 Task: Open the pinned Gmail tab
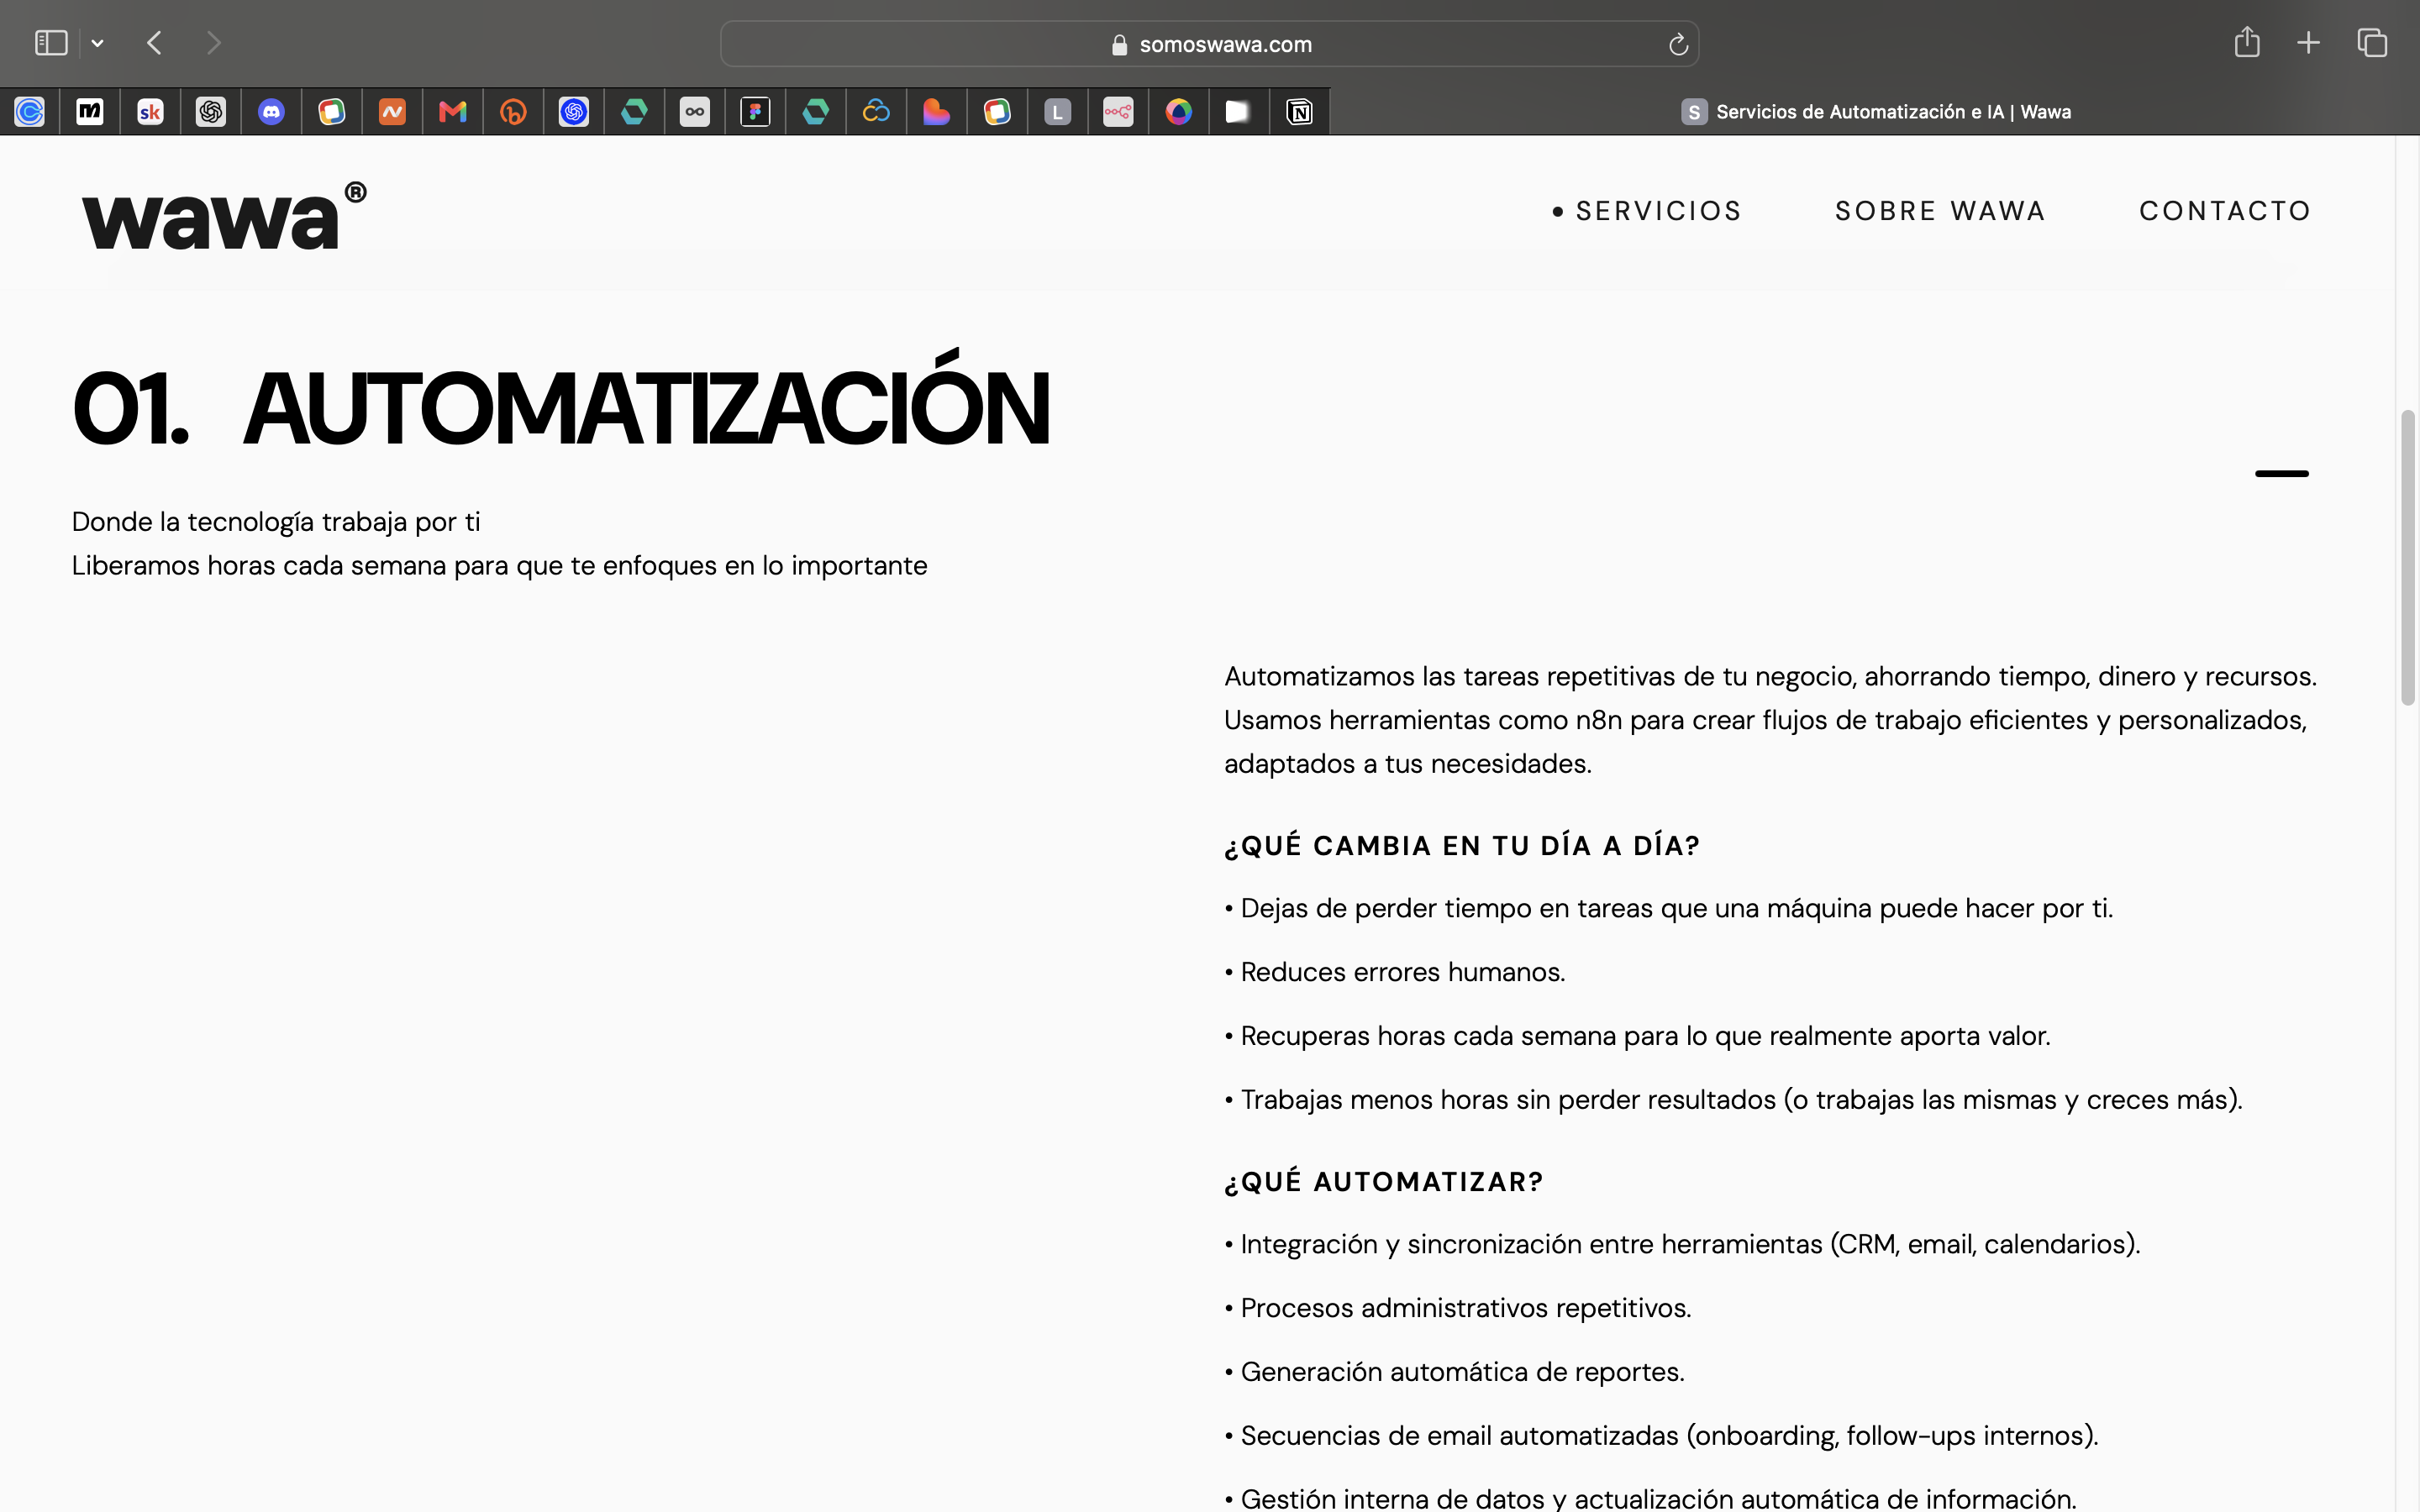coord(453,112)
